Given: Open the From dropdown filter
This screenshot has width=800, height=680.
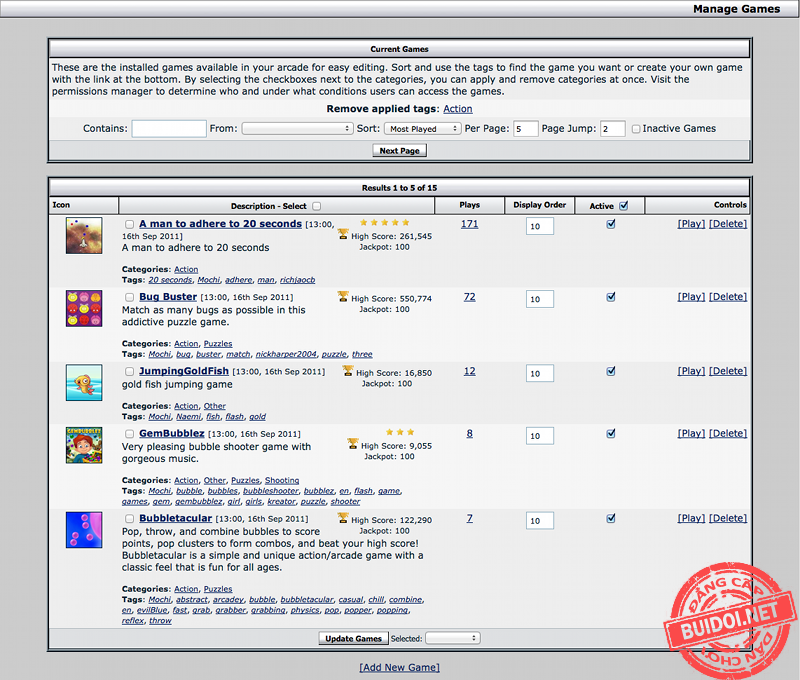Looking at the screenshot, I should click(x=297, y=129).
